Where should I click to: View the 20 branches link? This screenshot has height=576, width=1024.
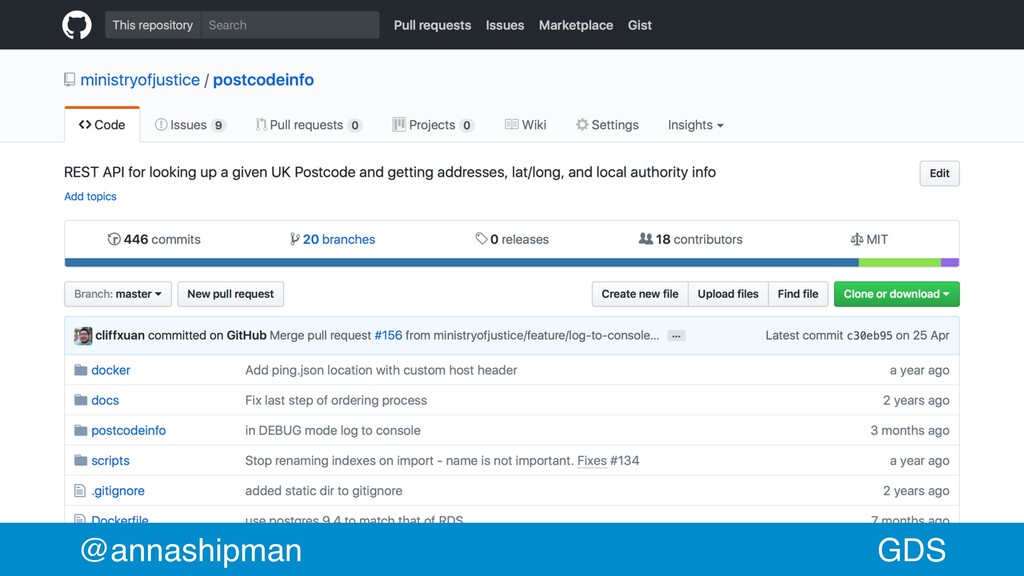click(x=332, y=239)
